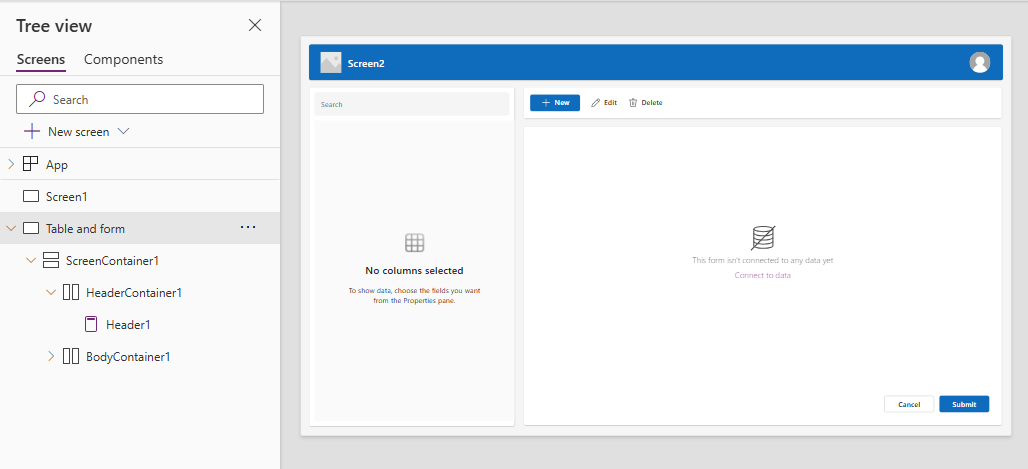Click the Edit pencil icon
Viewport: 1028px width, 469px height.
point(595,103)
